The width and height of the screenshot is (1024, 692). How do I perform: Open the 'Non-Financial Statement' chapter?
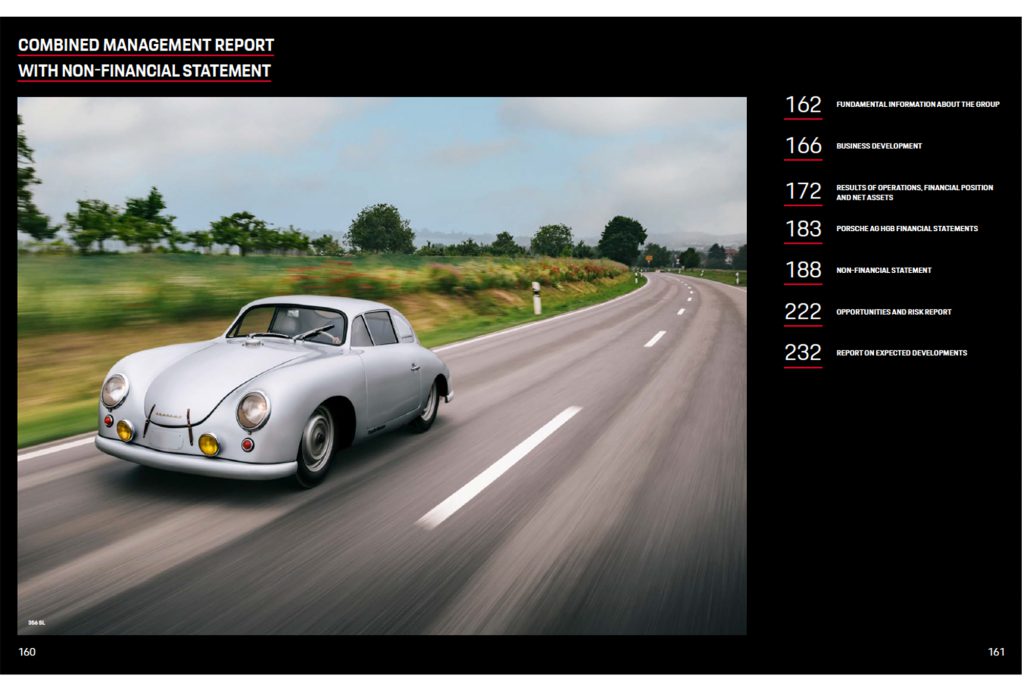click(884, 269)
